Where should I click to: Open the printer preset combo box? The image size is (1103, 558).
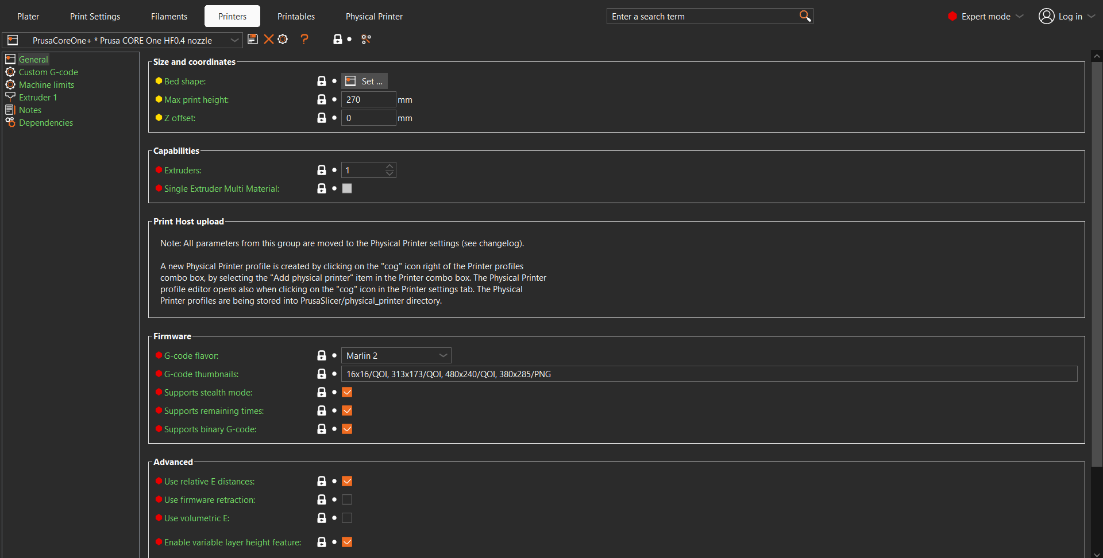tap(123, 41)
